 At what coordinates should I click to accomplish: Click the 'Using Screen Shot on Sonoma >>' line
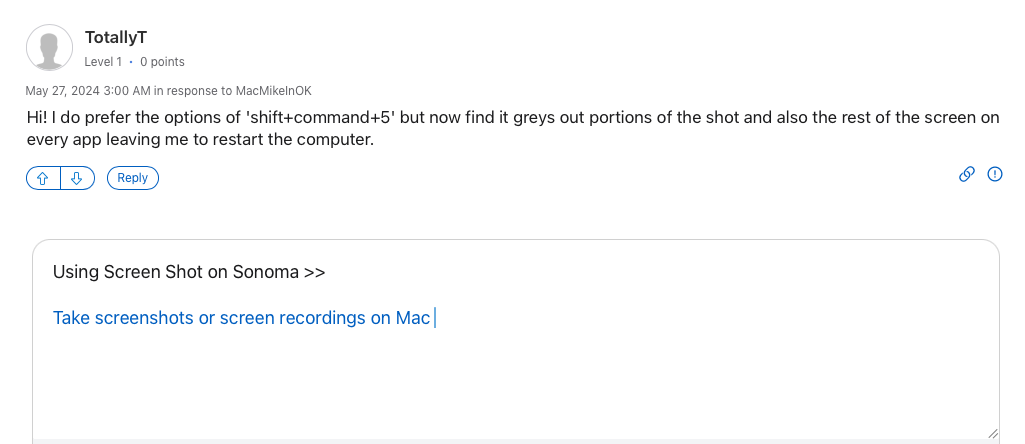189,272
